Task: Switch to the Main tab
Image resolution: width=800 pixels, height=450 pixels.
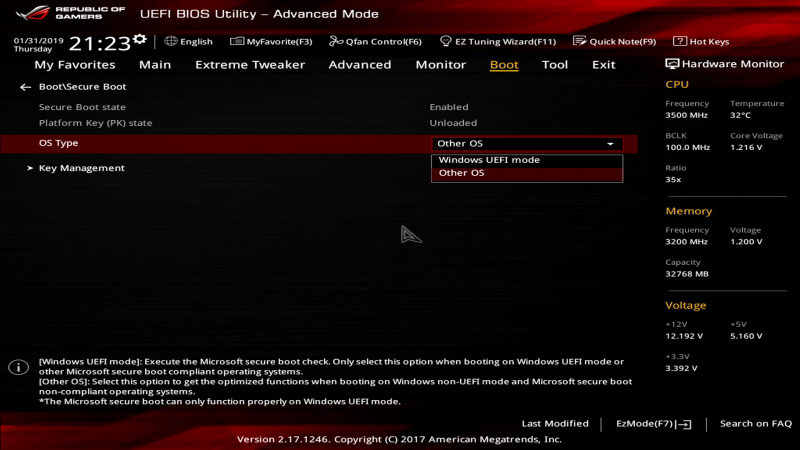Action: pyautogui.click(x=155, y=65)
